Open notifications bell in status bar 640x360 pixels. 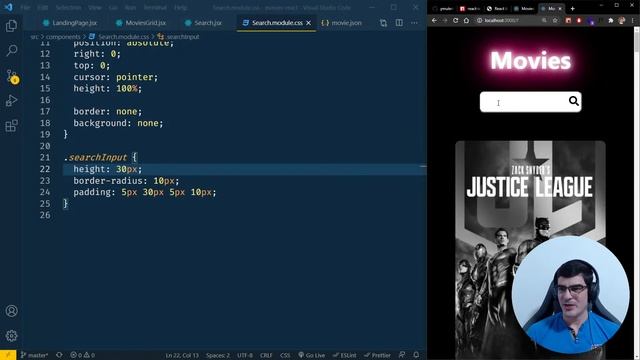tap(416, 355)
